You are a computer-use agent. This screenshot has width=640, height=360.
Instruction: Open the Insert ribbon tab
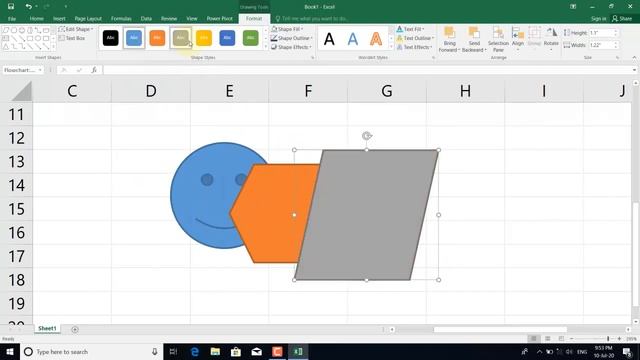59,18
